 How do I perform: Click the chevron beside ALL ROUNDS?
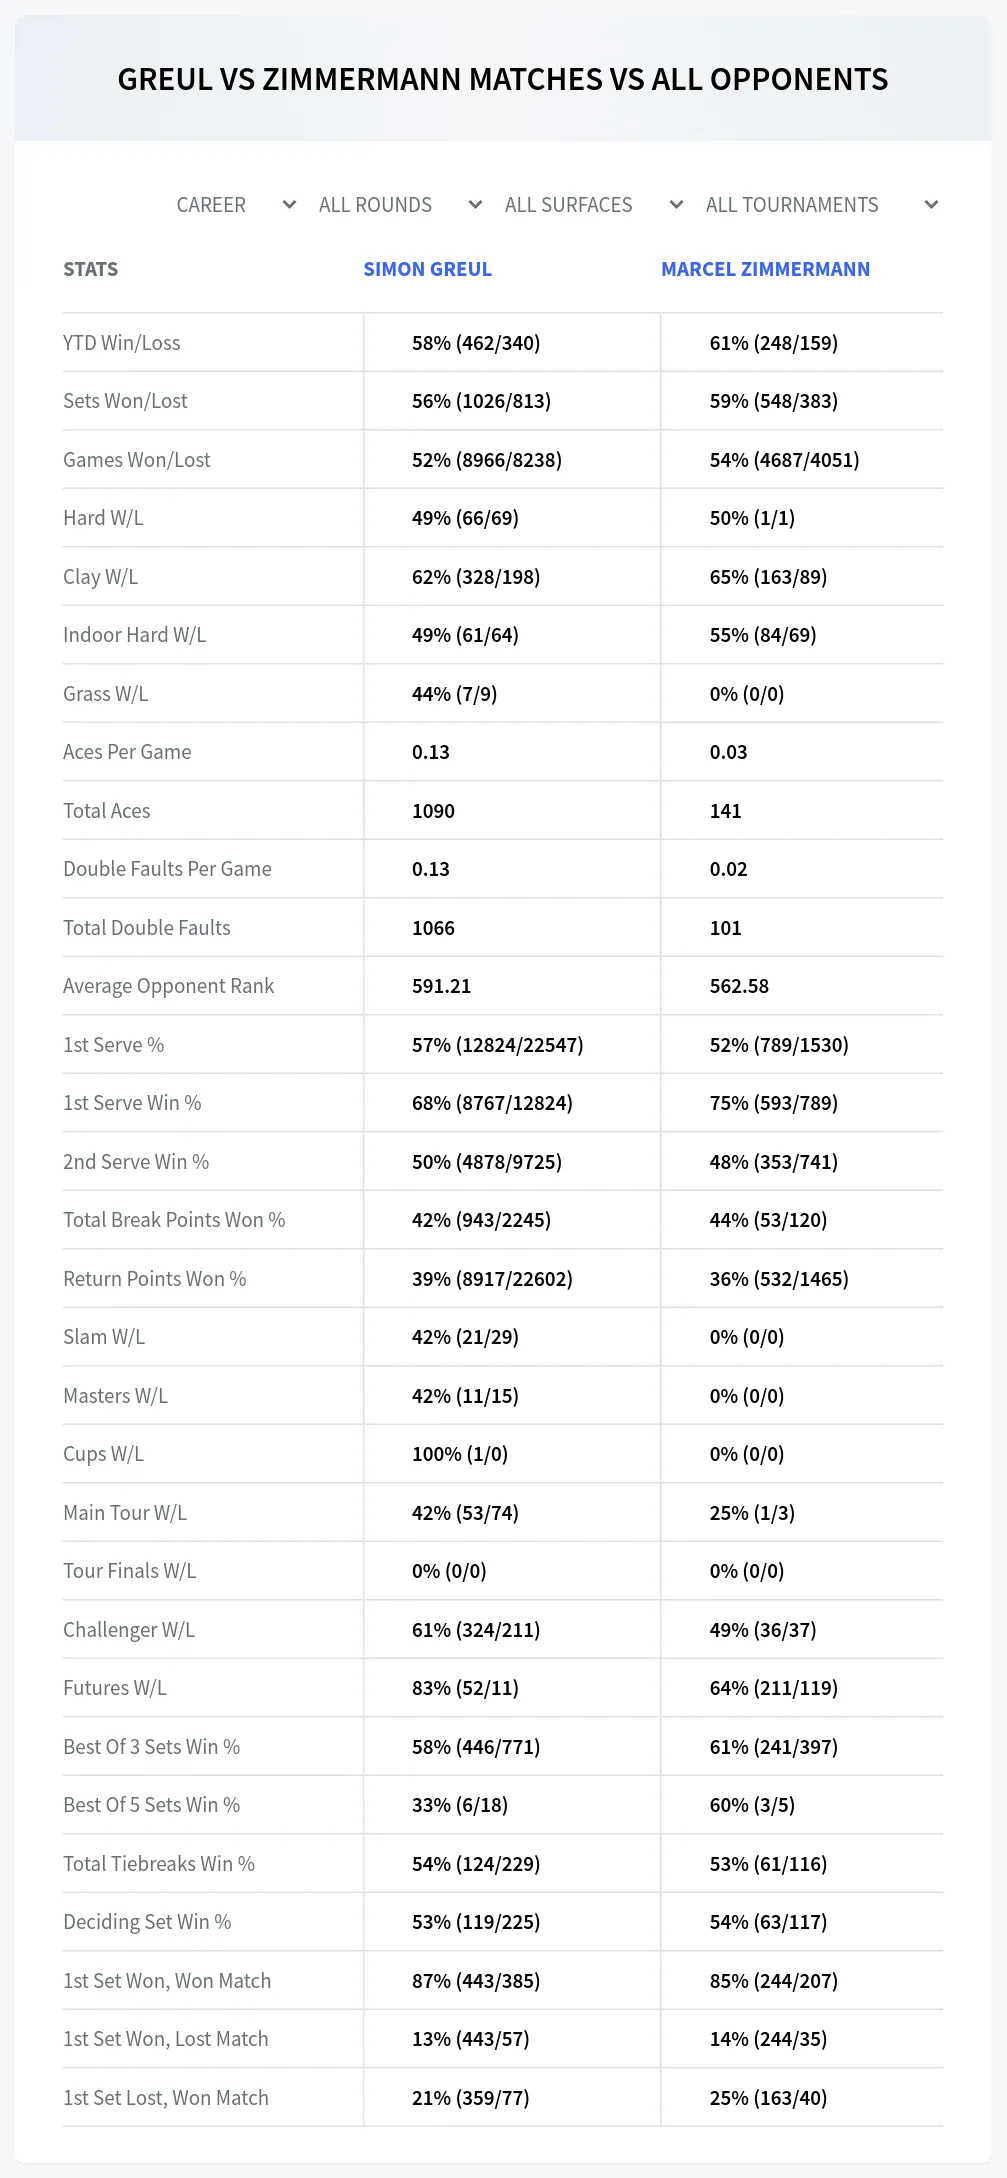click(x=476, y=205)
